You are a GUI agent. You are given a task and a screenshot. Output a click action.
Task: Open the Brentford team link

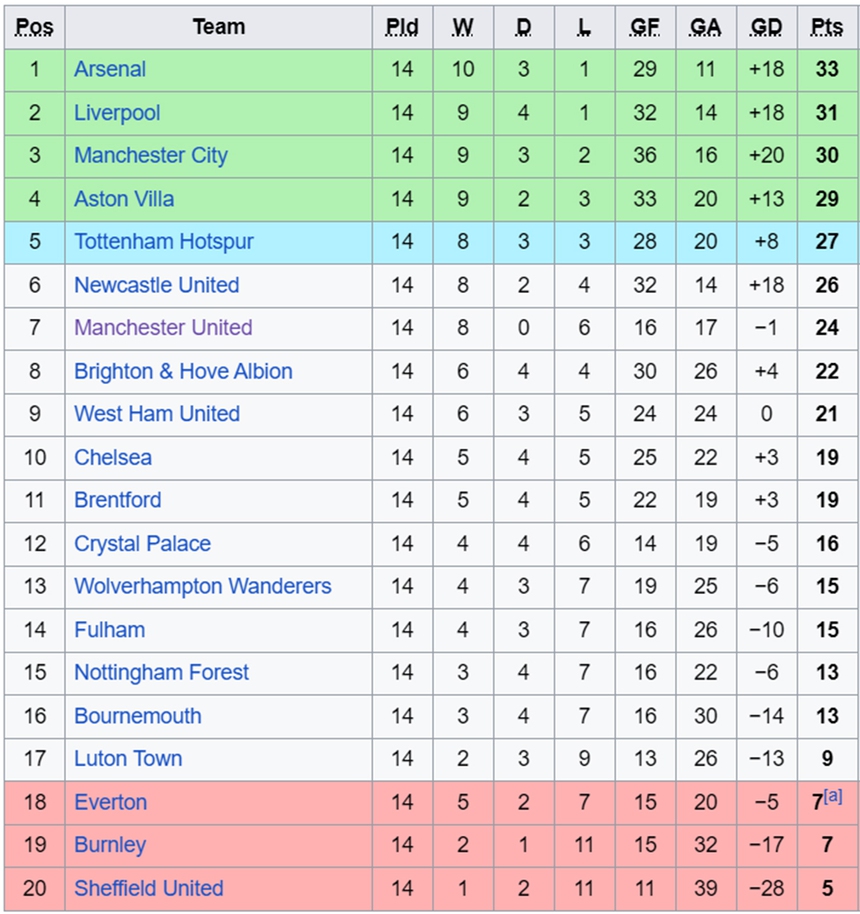click(x=118, y=500)
